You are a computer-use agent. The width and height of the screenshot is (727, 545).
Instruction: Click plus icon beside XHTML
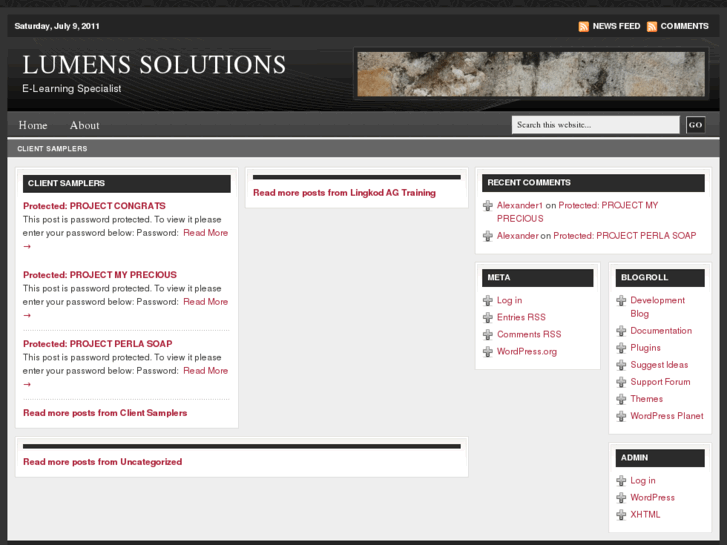pyautogui.click(x=621, y=515)
